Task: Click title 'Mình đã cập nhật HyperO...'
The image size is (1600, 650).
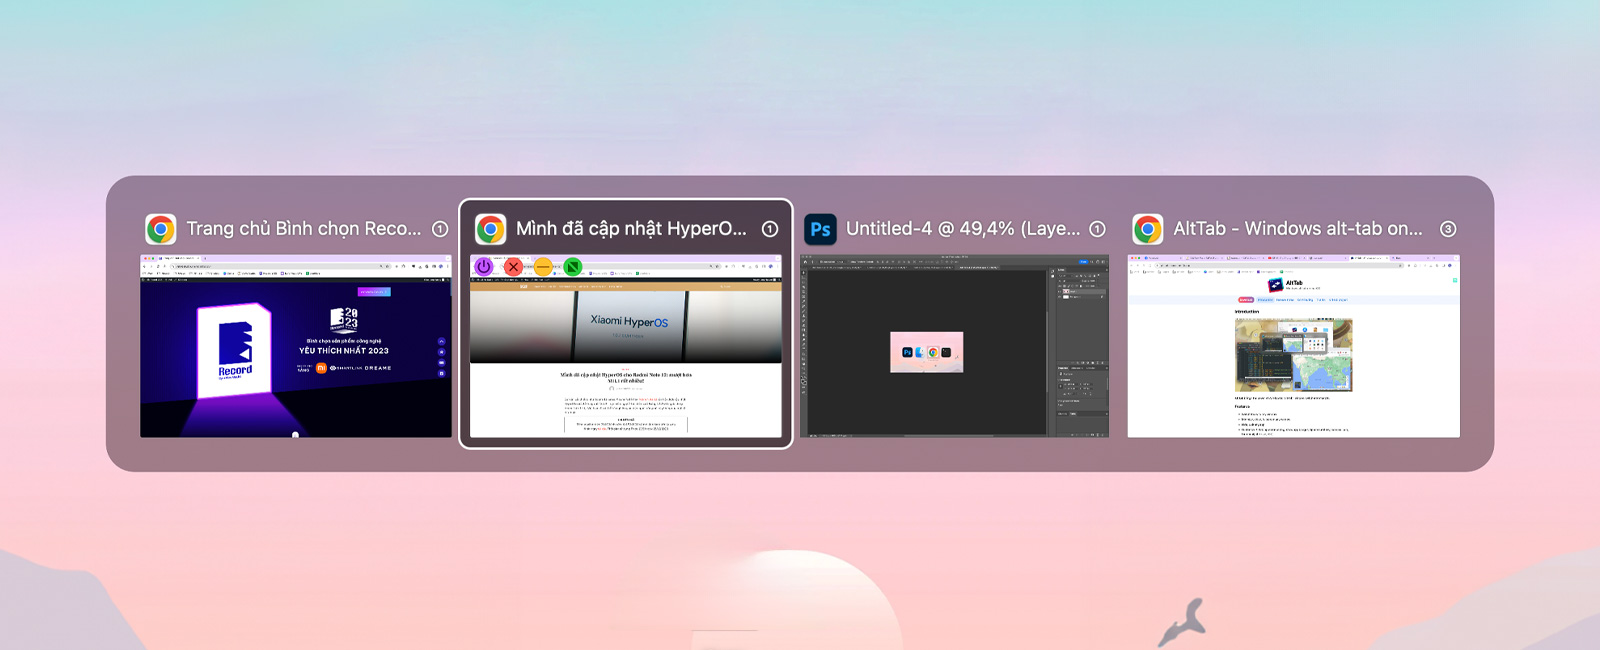Action: [x=631, y=229]
